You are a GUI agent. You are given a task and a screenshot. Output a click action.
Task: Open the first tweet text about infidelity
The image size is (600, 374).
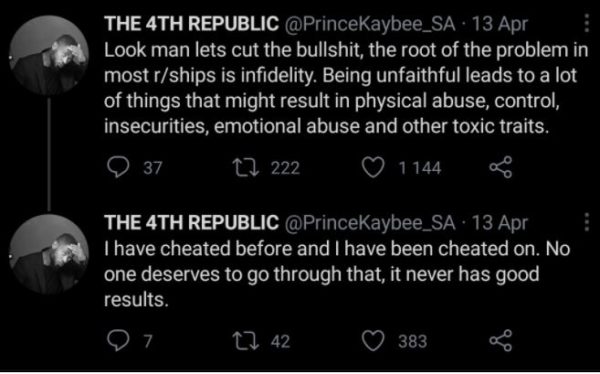[346, 88]
